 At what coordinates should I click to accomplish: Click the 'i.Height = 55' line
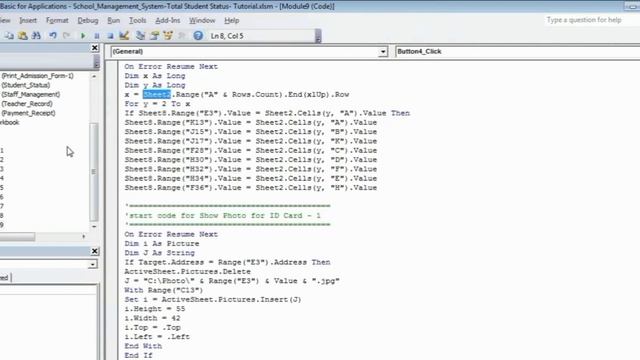155,309
